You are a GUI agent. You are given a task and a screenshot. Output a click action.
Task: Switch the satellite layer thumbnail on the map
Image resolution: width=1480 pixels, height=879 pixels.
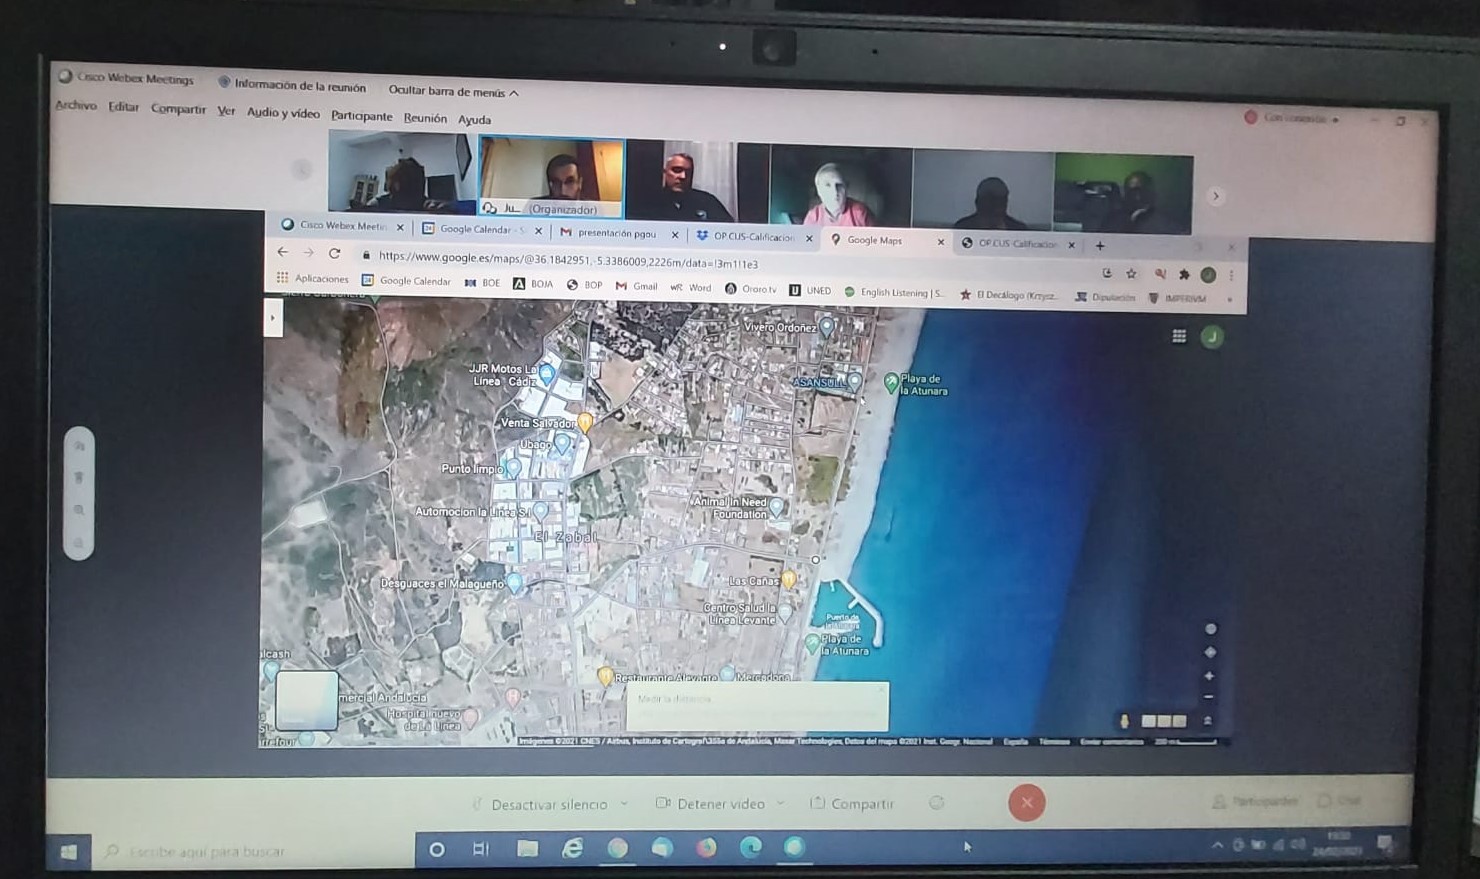pyautogui.click(x=306, y=701)
